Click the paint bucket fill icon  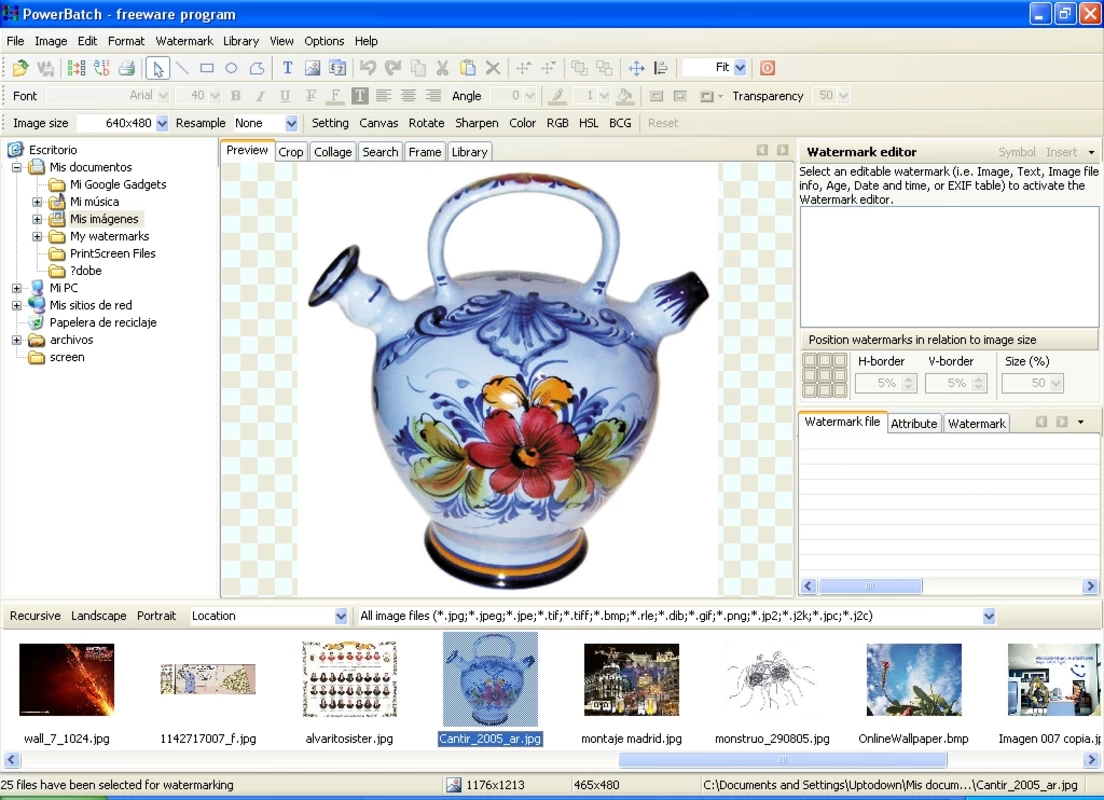(x=625, y=96)
